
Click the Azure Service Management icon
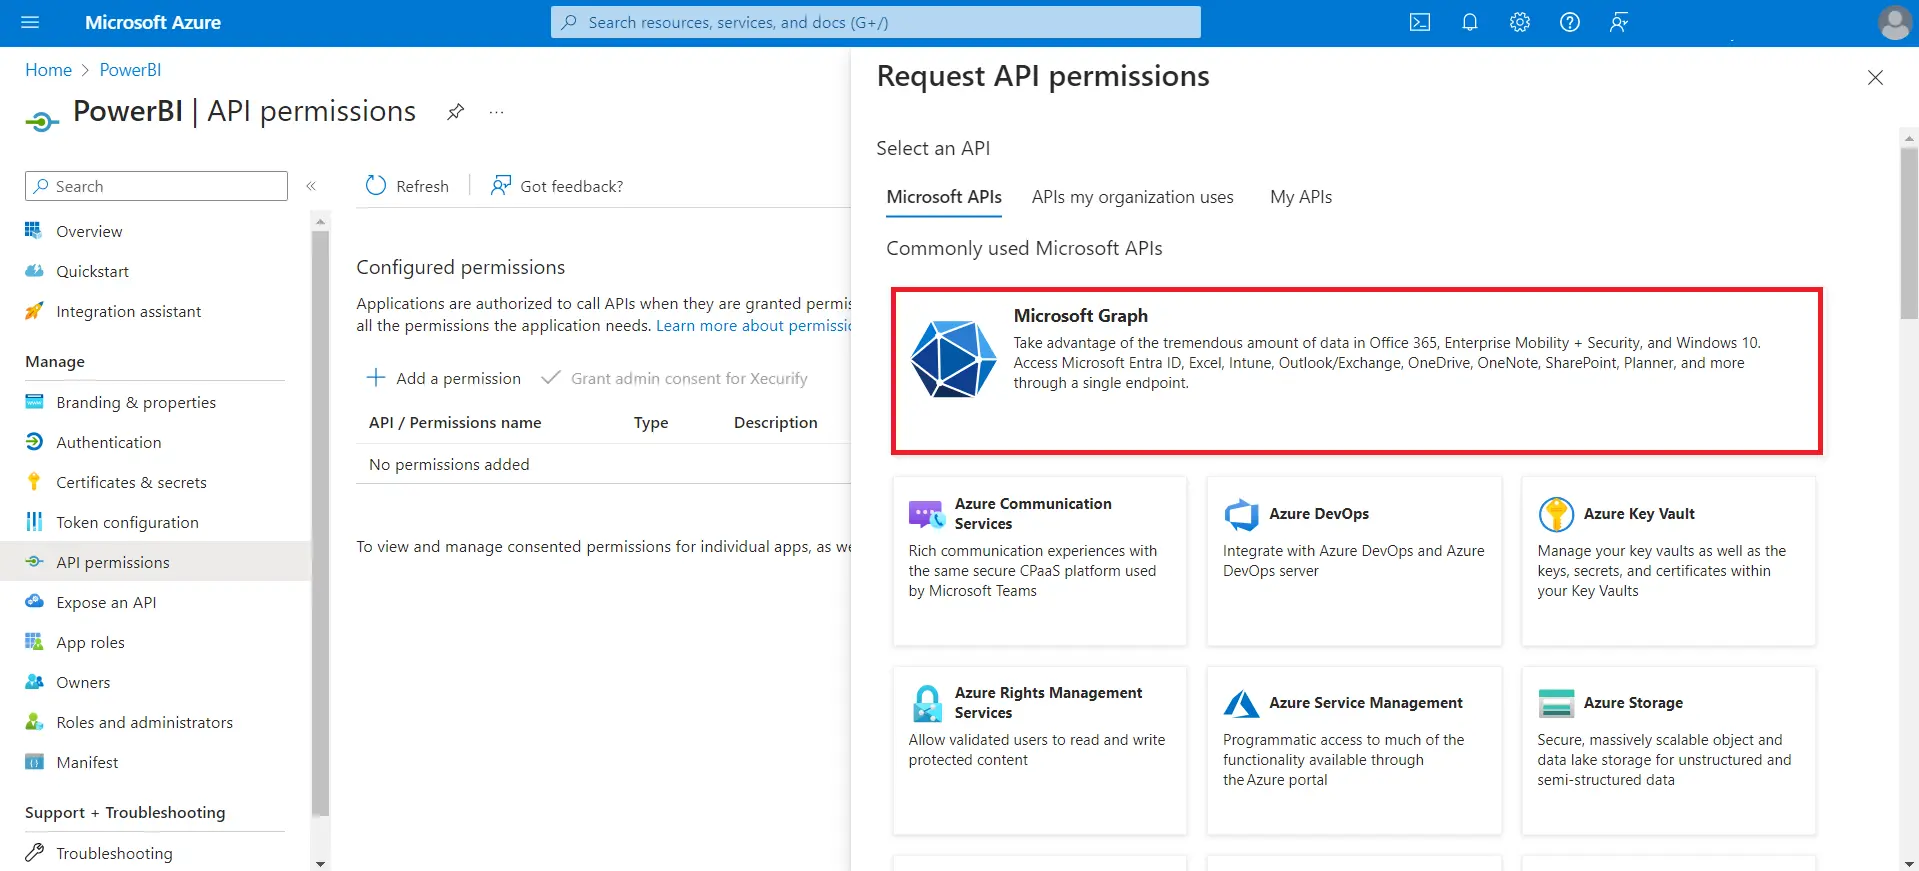(x=1241, y=703)
